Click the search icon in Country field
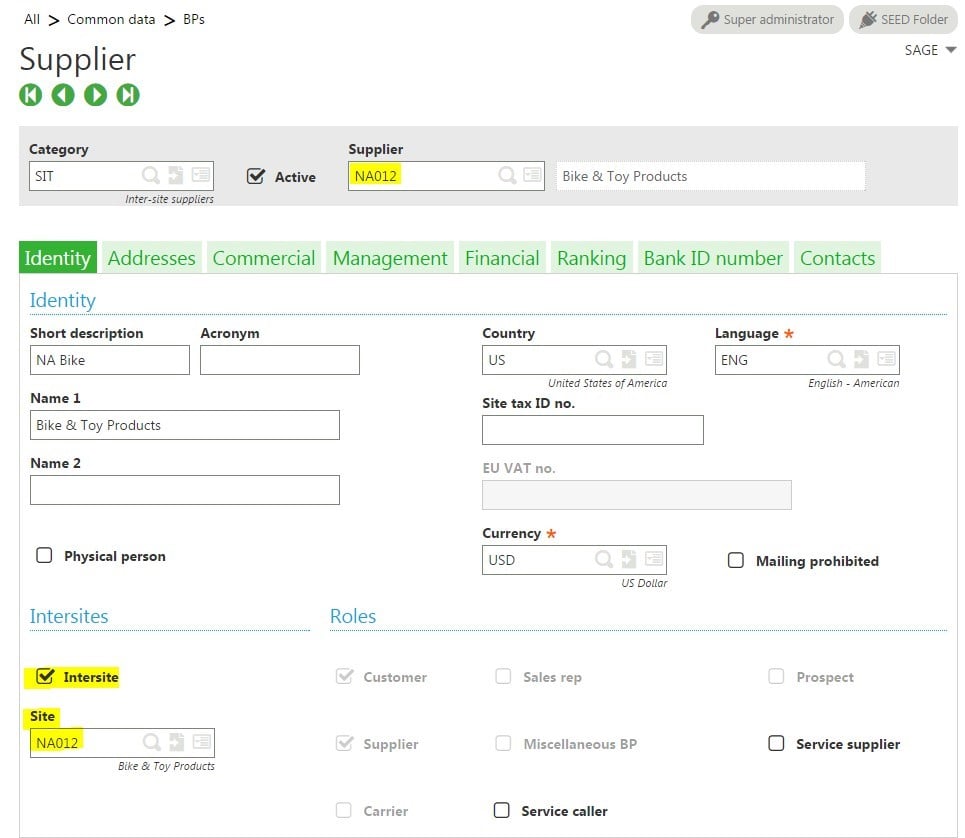Viewport: 965px width, 838px height. tap(605, 360)
